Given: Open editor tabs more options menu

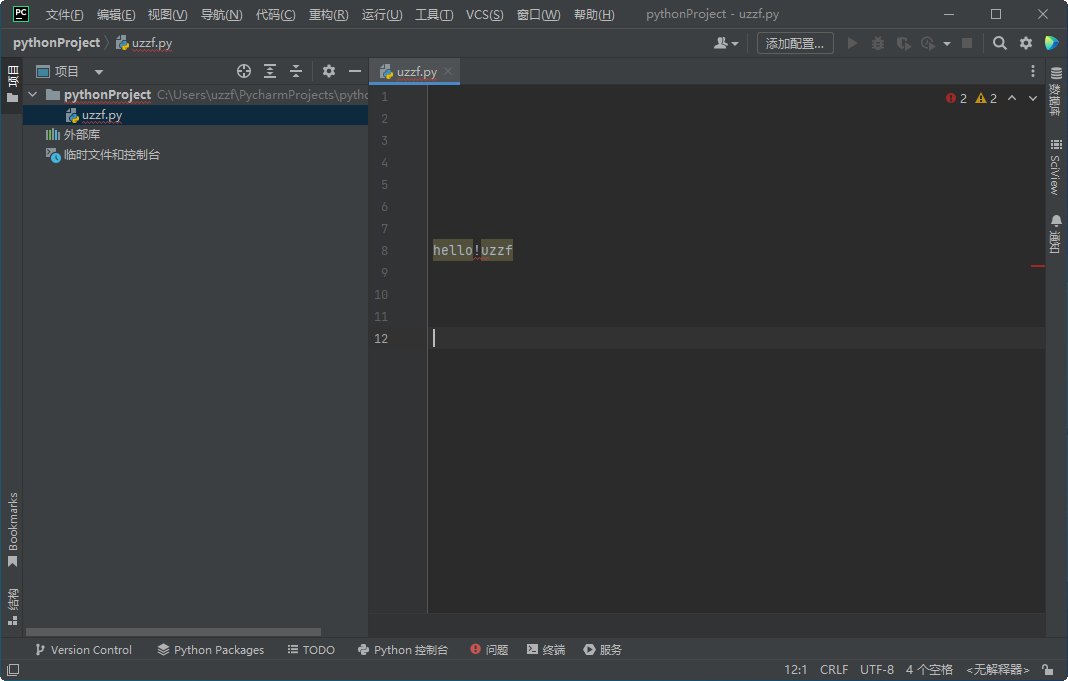Looking at the screenshot, I should coord(1033,71).
